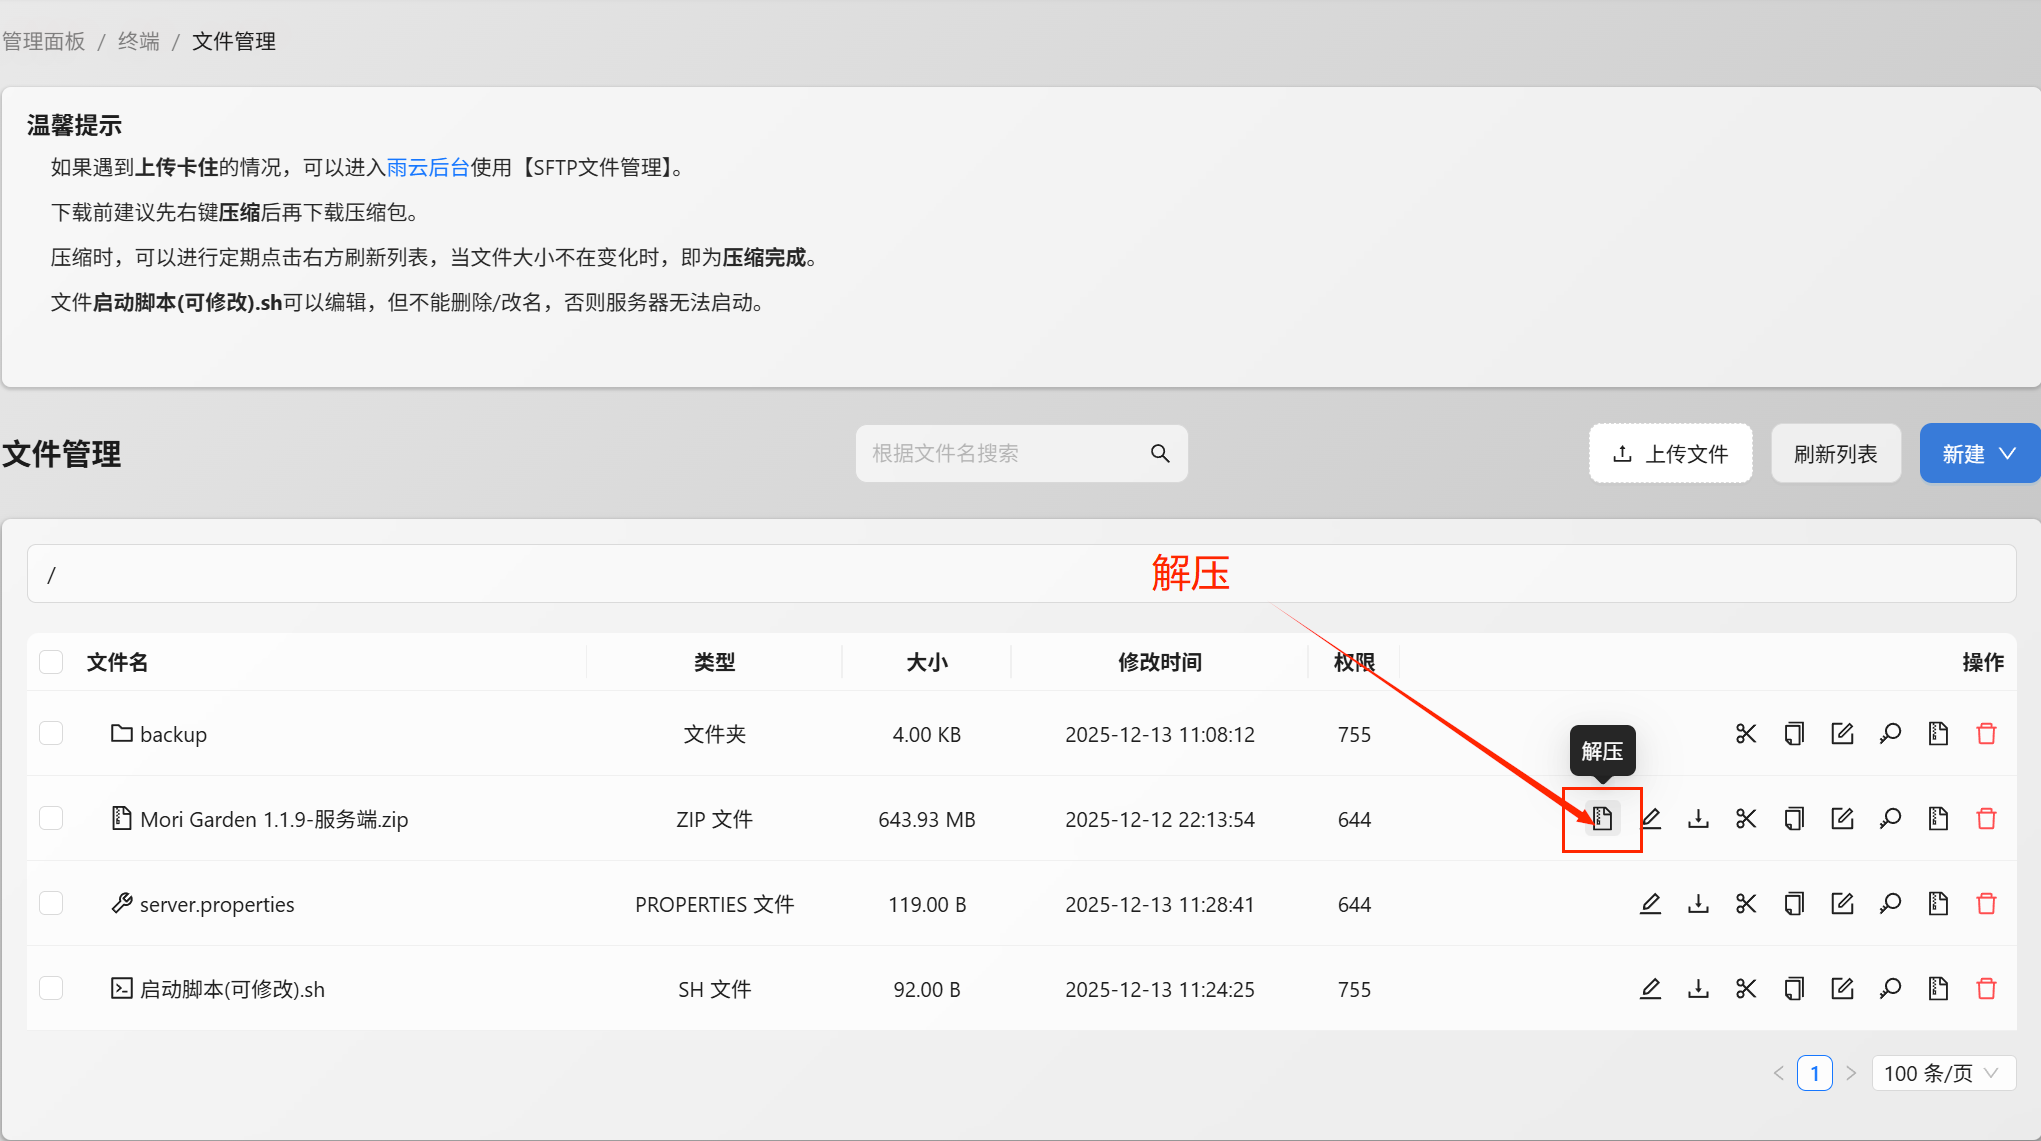Image resolution: width=2041 pixels, height=1141 pixels.
Task: Click the copy icon in the server.properties row
Action: (1794, 904)
